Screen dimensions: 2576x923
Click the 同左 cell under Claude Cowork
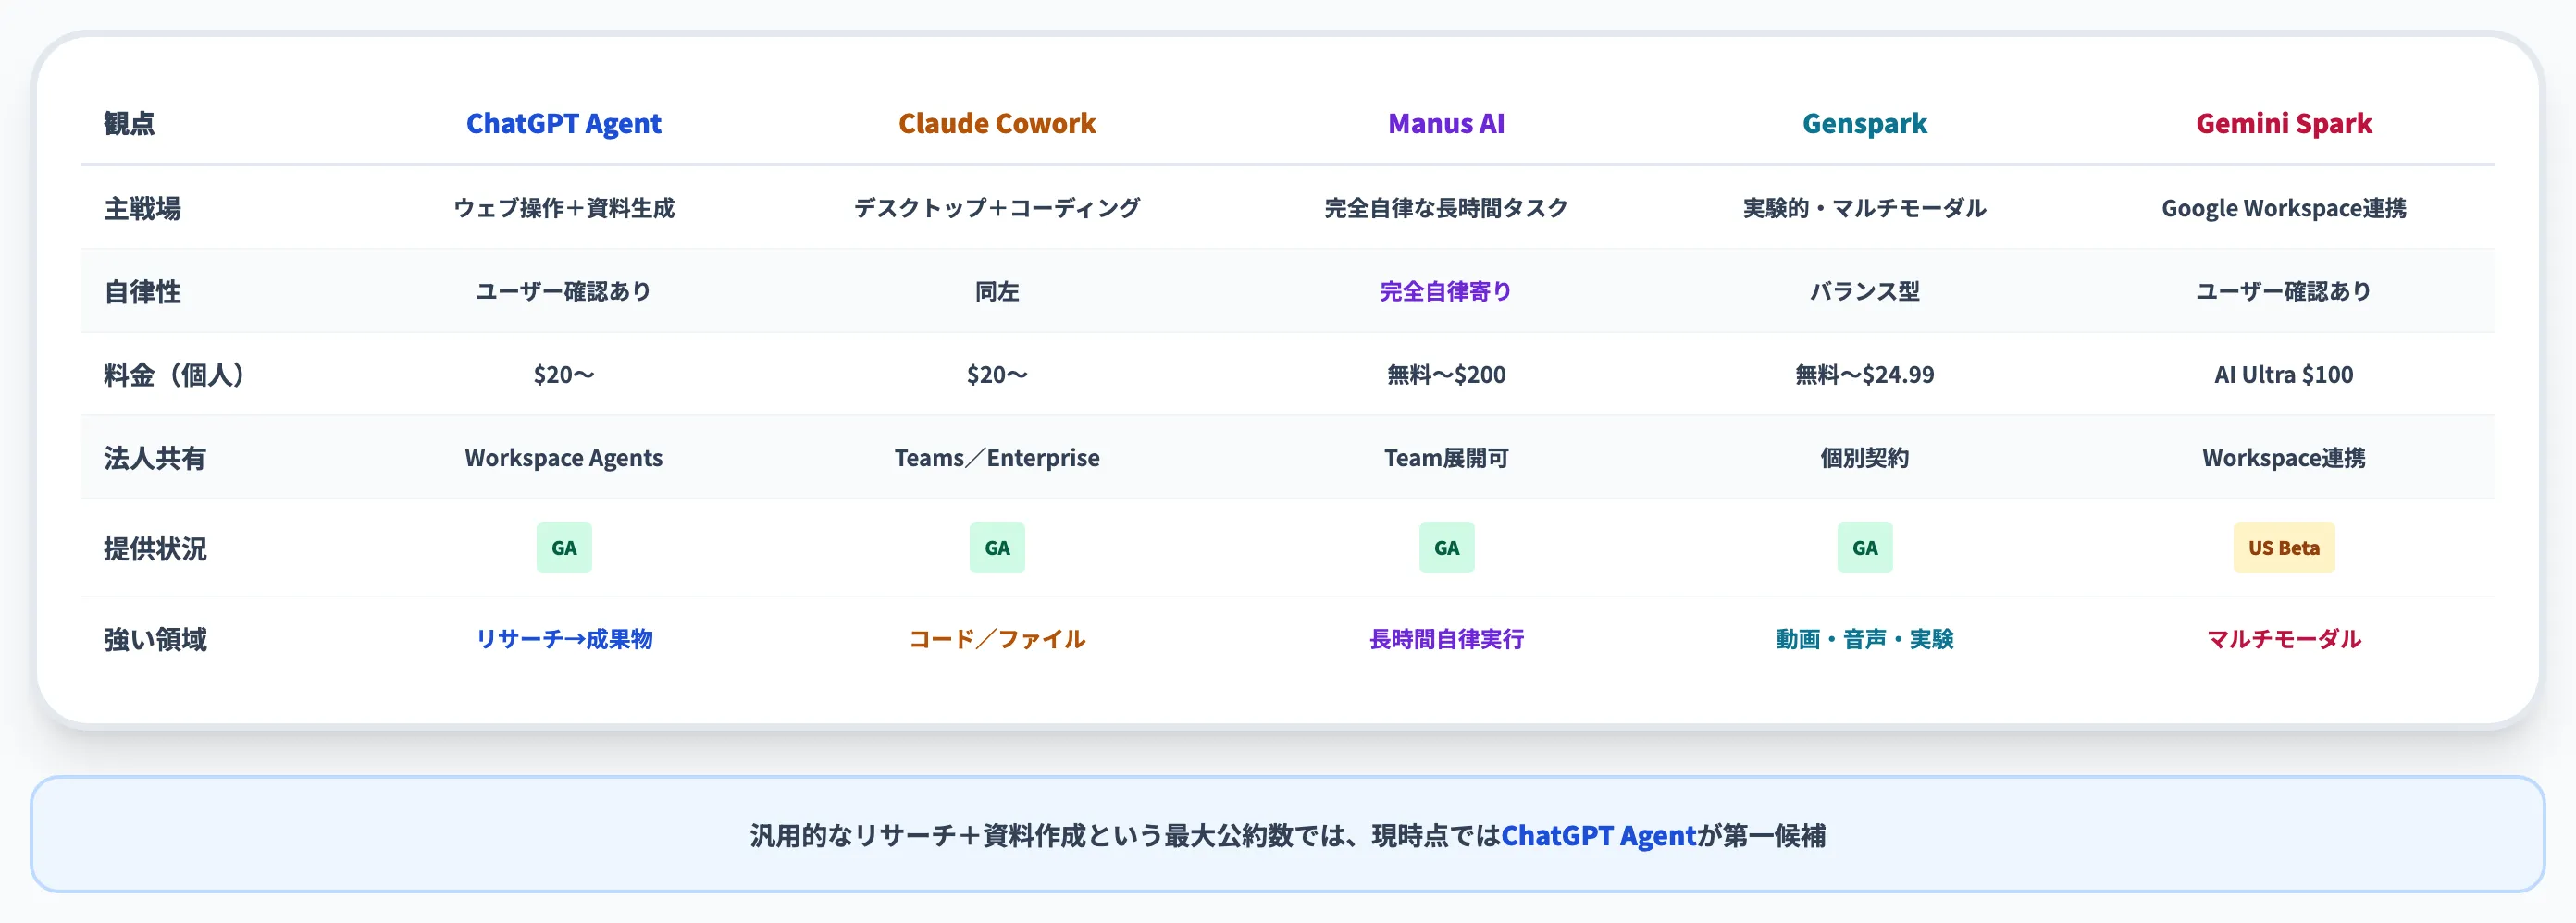(997, 291)
